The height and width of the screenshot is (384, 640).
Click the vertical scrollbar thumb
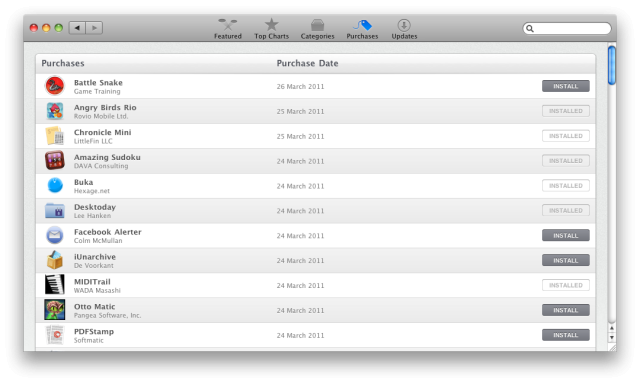(x=611, y=65)
